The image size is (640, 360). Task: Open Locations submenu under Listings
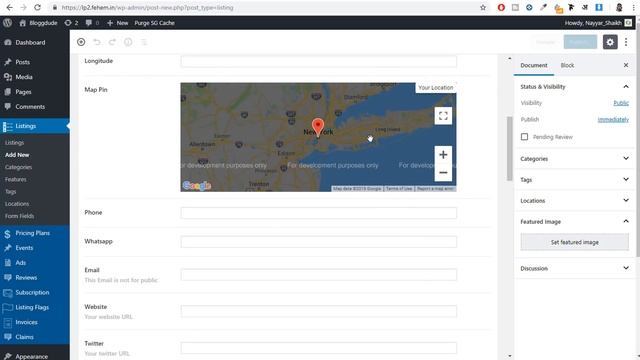17,204
